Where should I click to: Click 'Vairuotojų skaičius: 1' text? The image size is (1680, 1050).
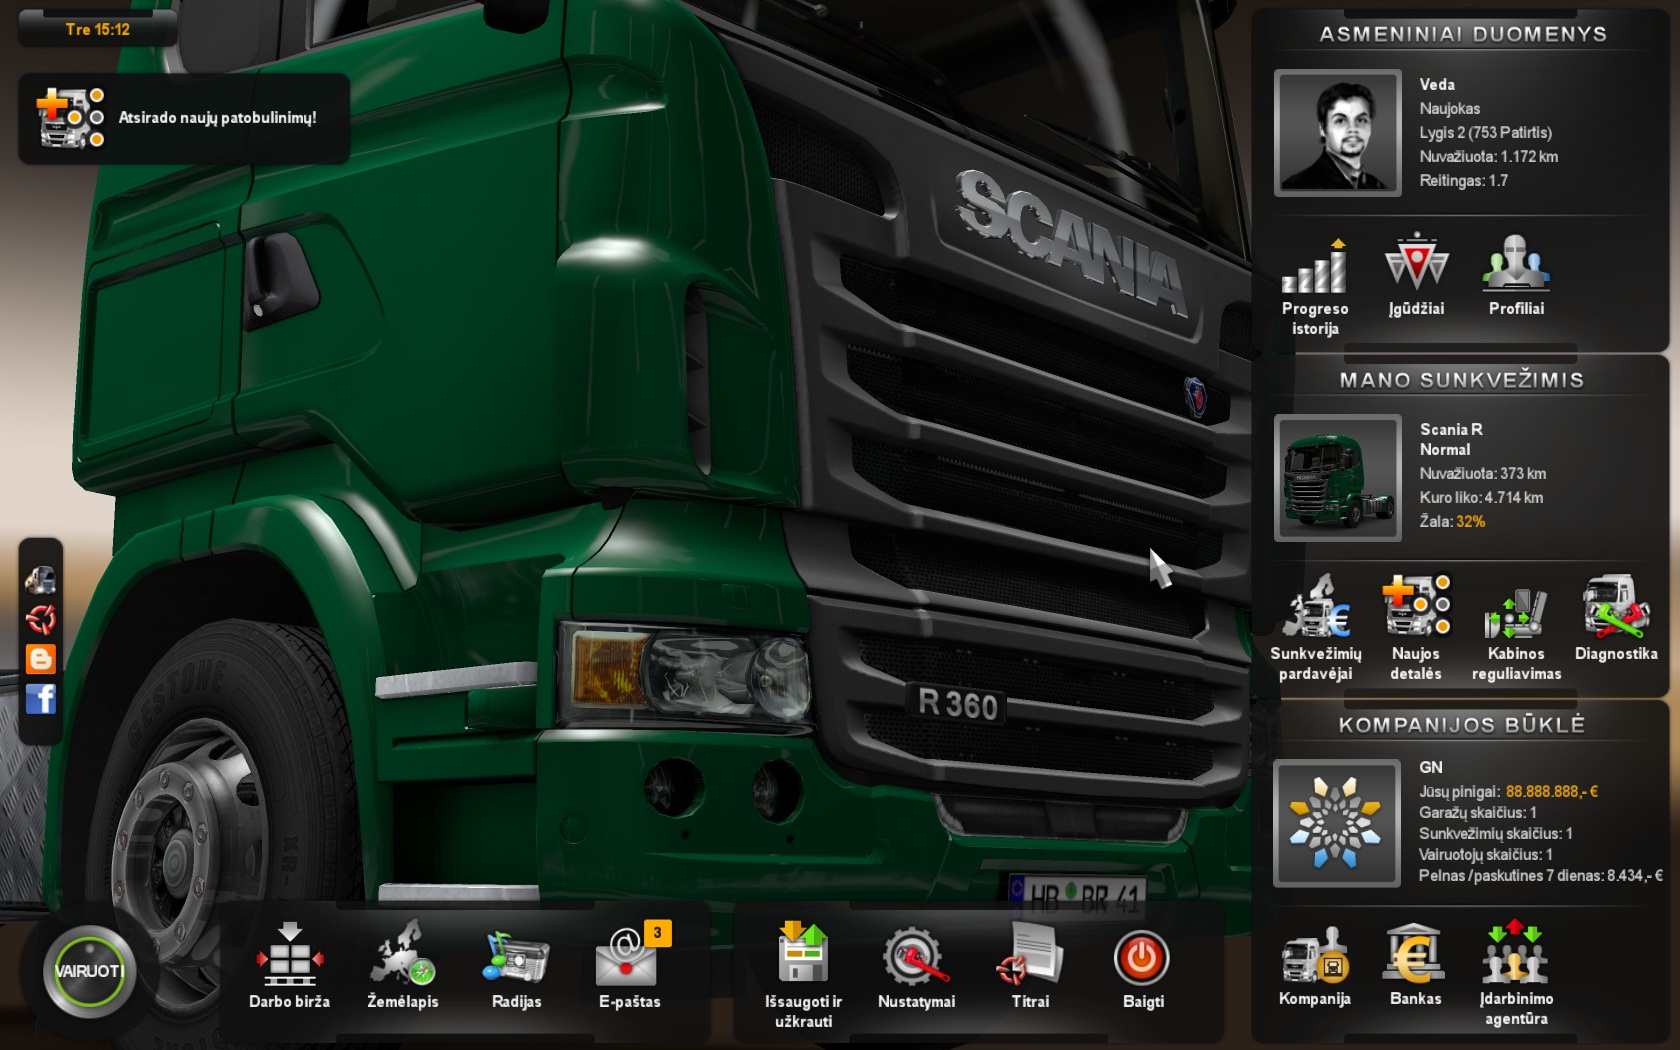1485,855
